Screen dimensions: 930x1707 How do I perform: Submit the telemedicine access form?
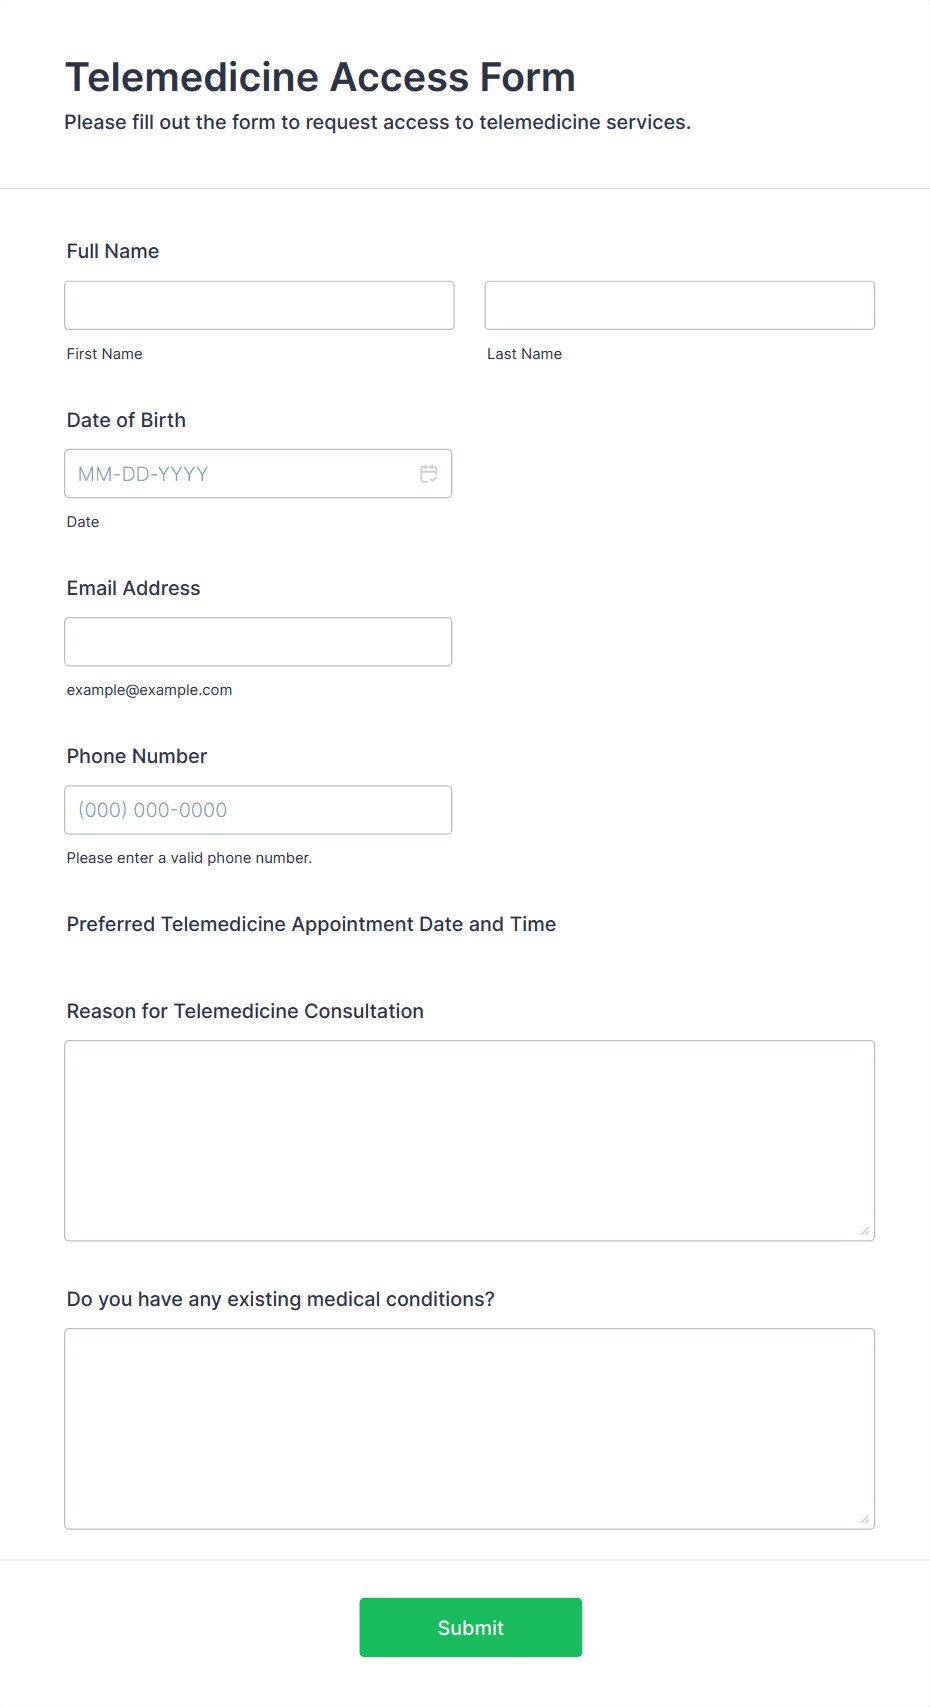[471, 1627]
